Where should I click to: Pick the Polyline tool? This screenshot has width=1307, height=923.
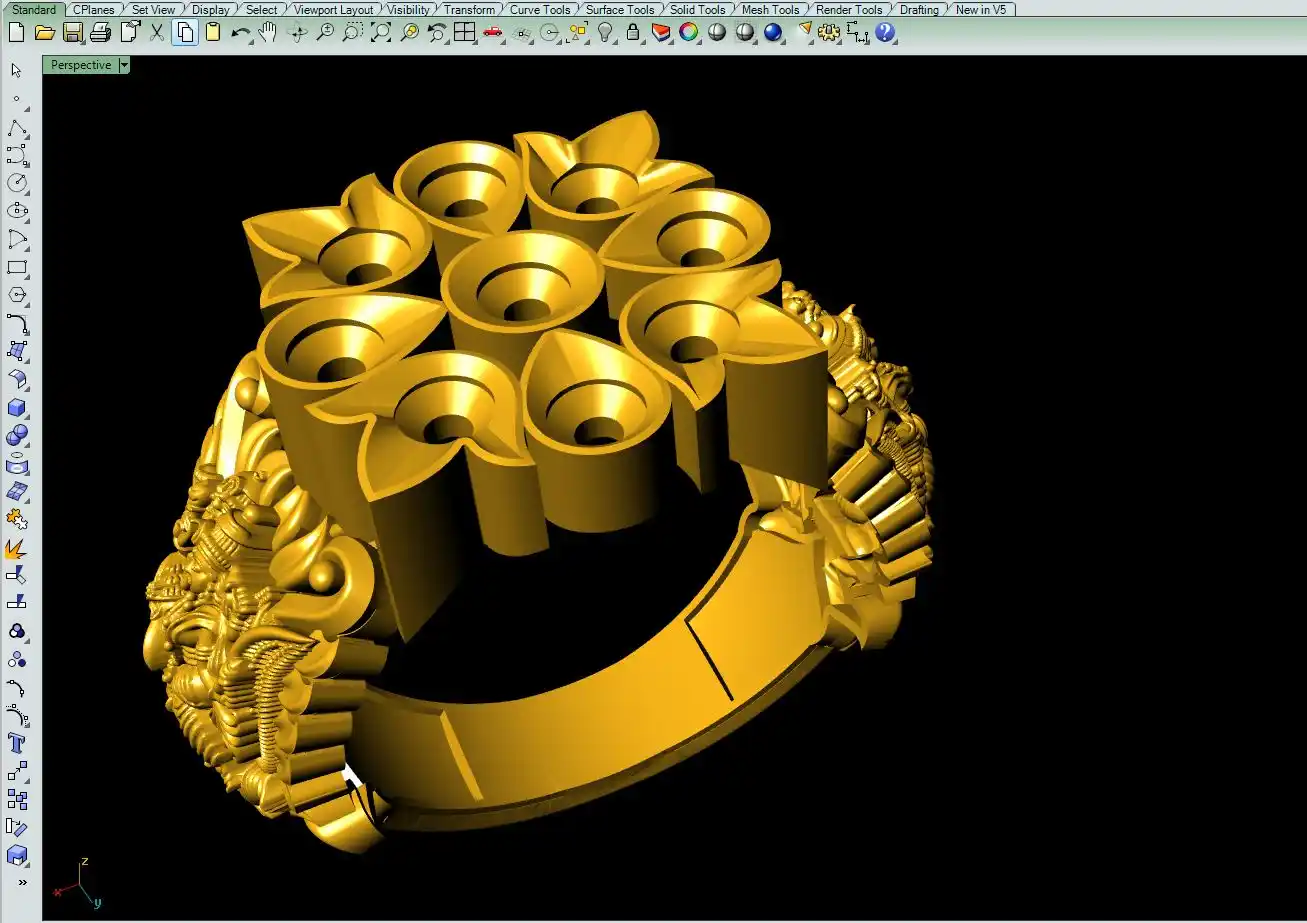click(x=17, y=128)
